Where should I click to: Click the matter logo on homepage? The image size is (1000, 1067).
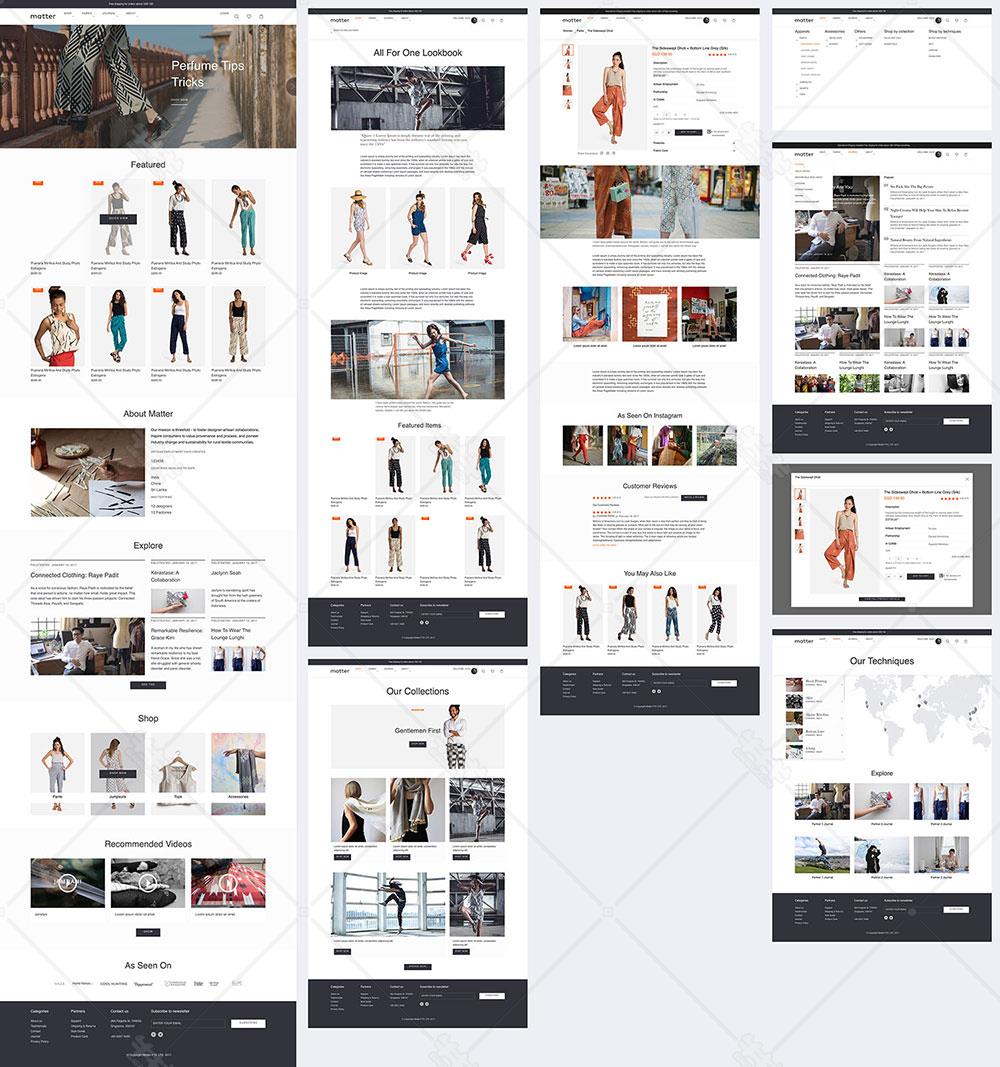click(43, 17)
